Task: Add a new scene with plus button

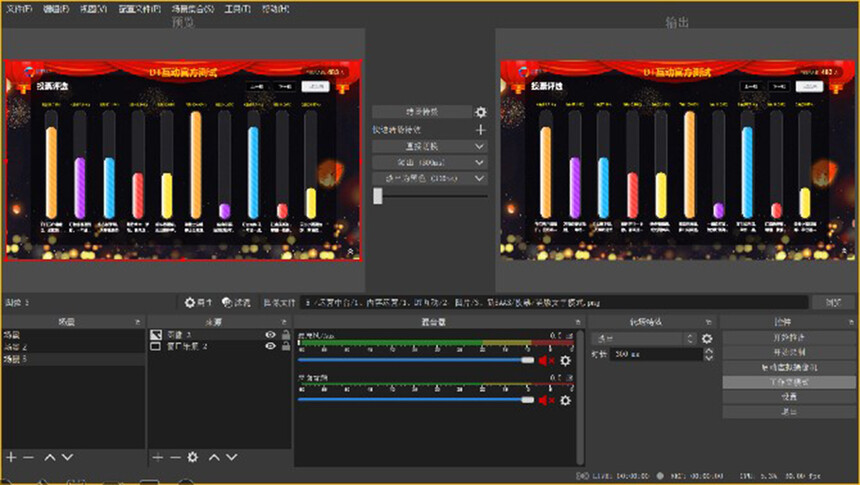Action: 11,457
